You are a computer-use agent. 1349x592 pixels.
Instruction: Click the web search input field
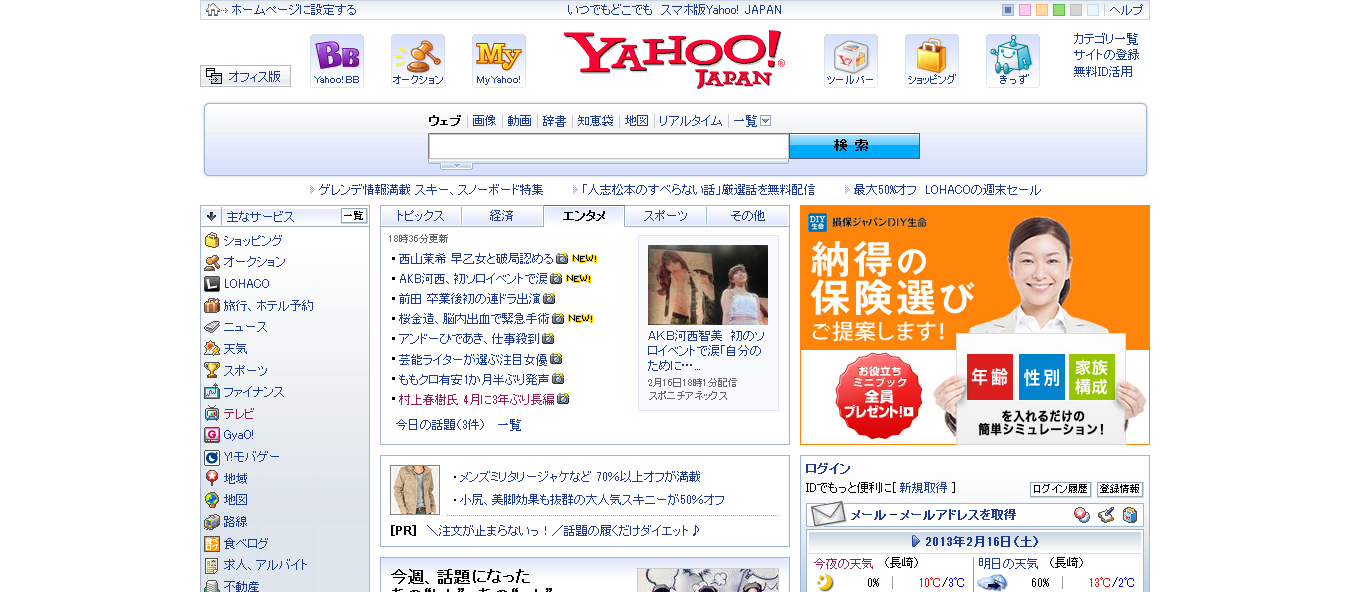[x=609, y=147]
